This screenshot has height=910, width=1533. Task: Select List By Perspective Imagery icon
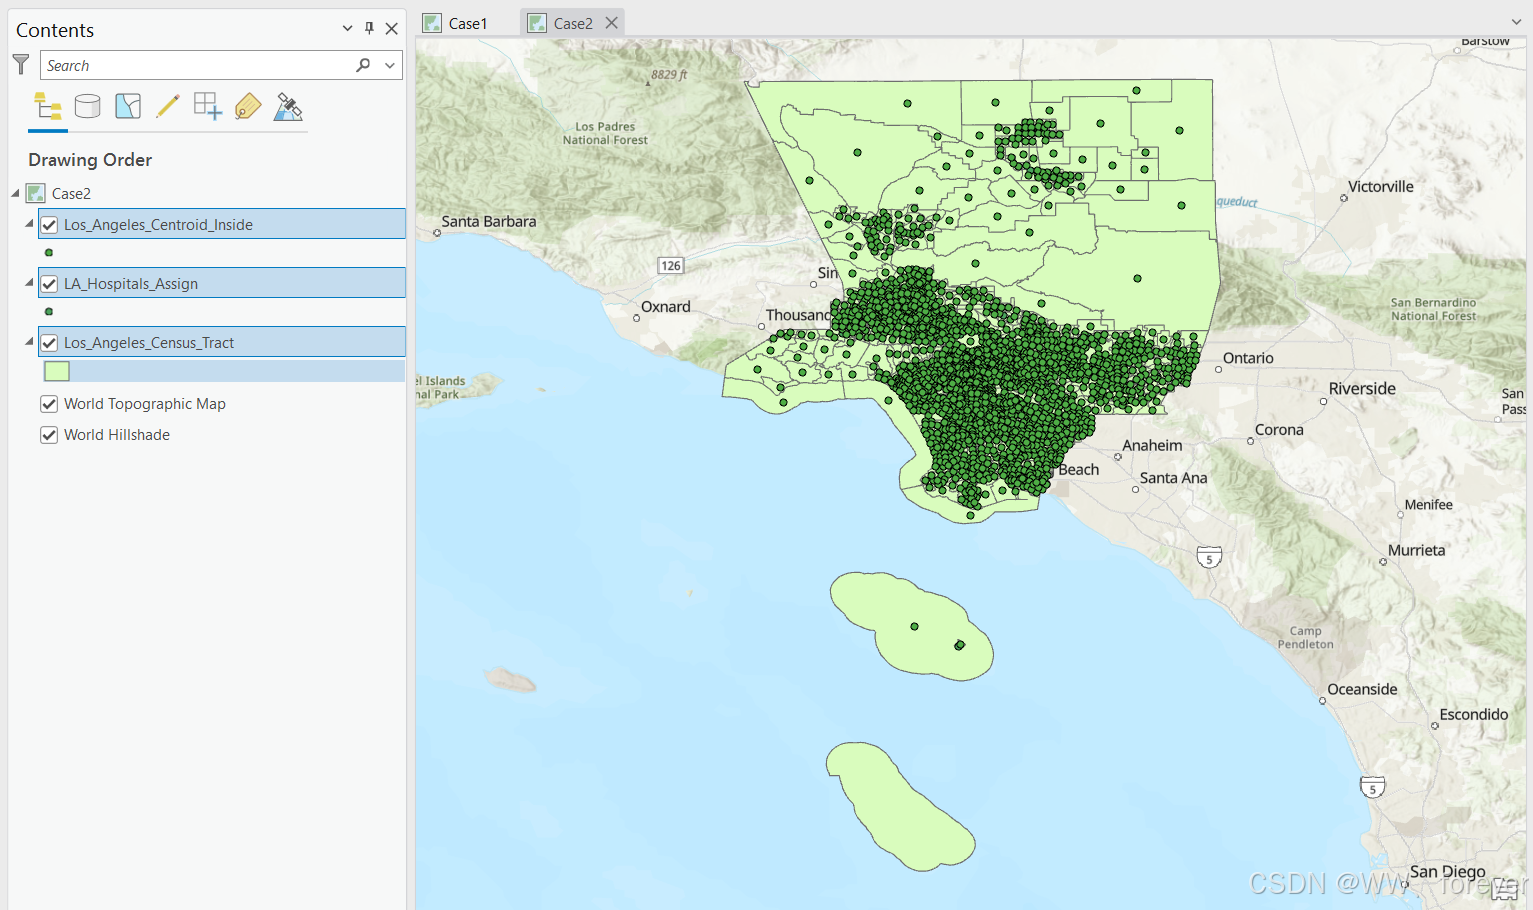tap(288, 106)
